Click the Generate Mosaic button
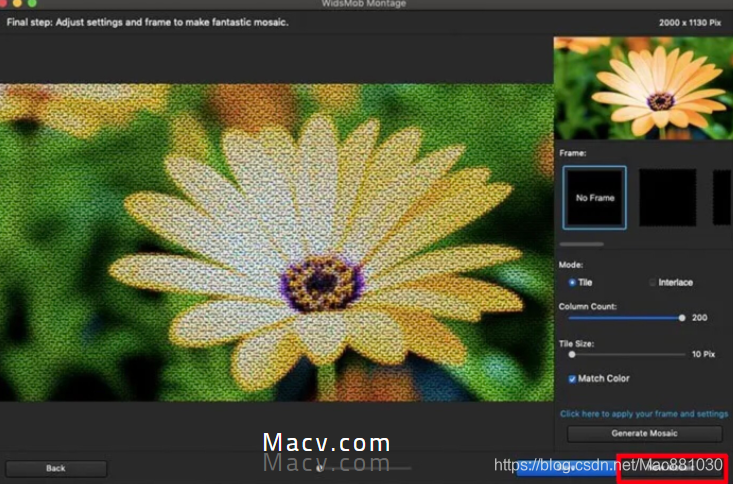733x484 pixels. point(644,433)
